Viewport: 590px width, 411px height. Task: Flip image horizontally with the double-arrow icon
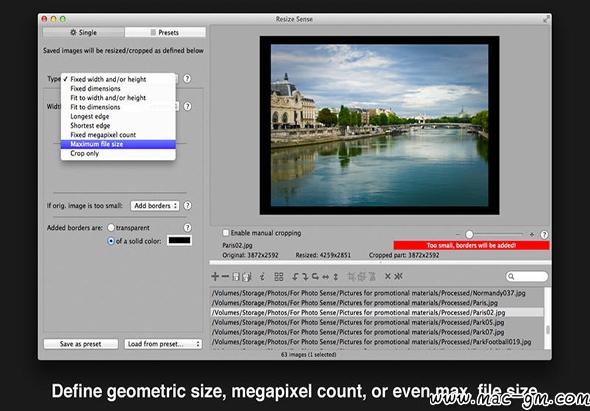tap(325, 277)
